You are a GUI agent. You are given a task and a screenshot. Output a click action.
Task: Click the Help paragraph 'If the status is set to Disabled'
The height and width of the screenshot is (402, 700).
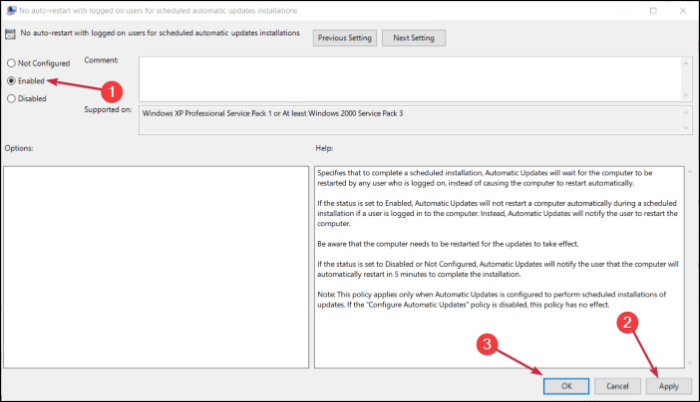click(498, 269)
